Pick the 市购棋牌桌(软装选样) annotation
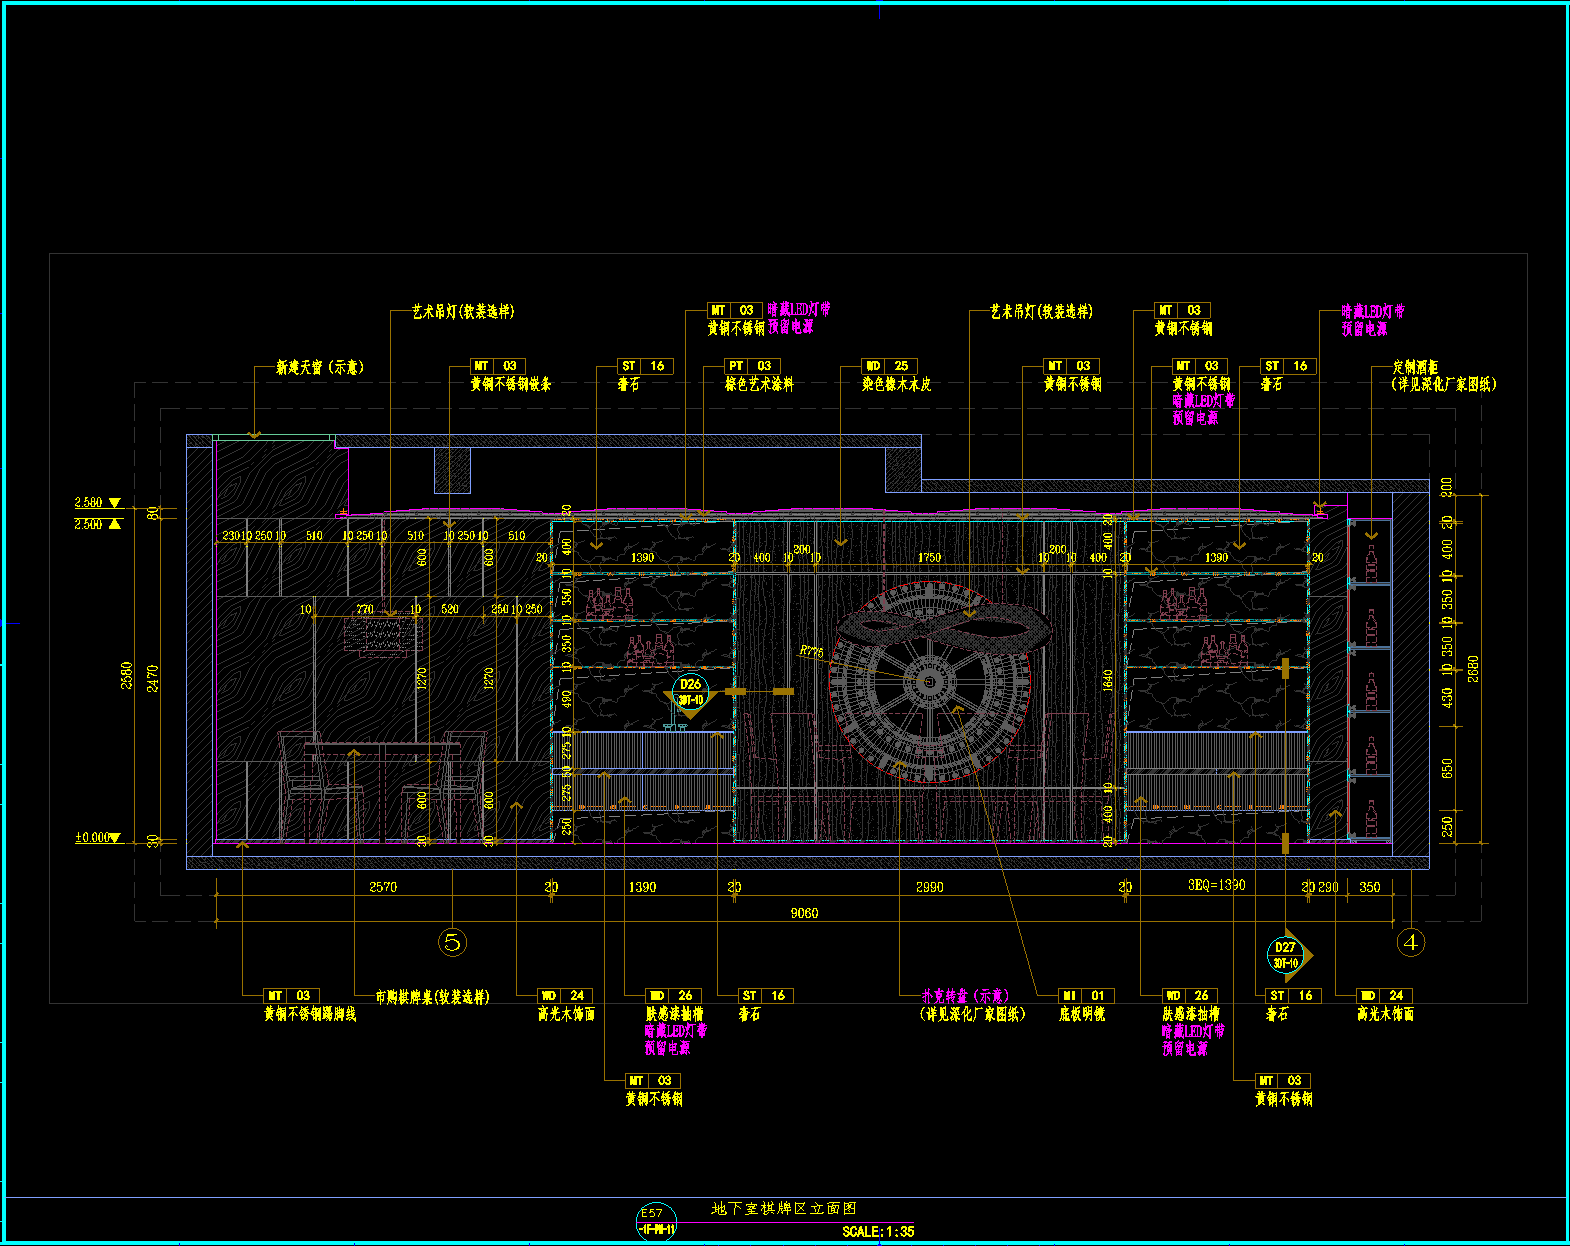This screenshot has height=1246, width=1570. click(432, 997)
